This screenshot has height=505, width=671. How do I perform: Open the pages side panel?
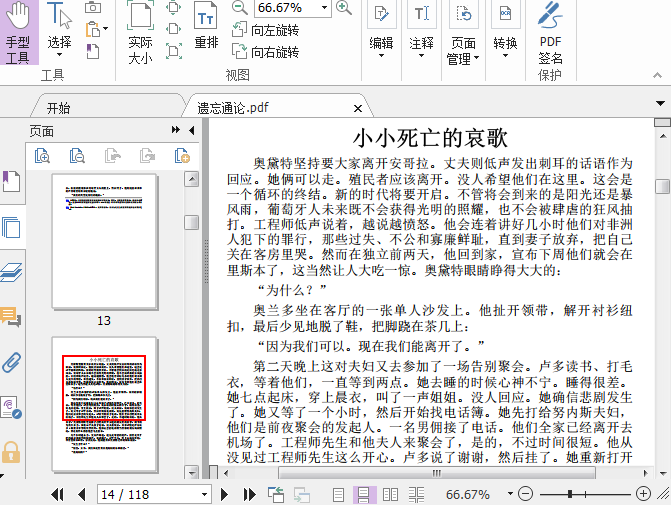[x=11, y=227]
